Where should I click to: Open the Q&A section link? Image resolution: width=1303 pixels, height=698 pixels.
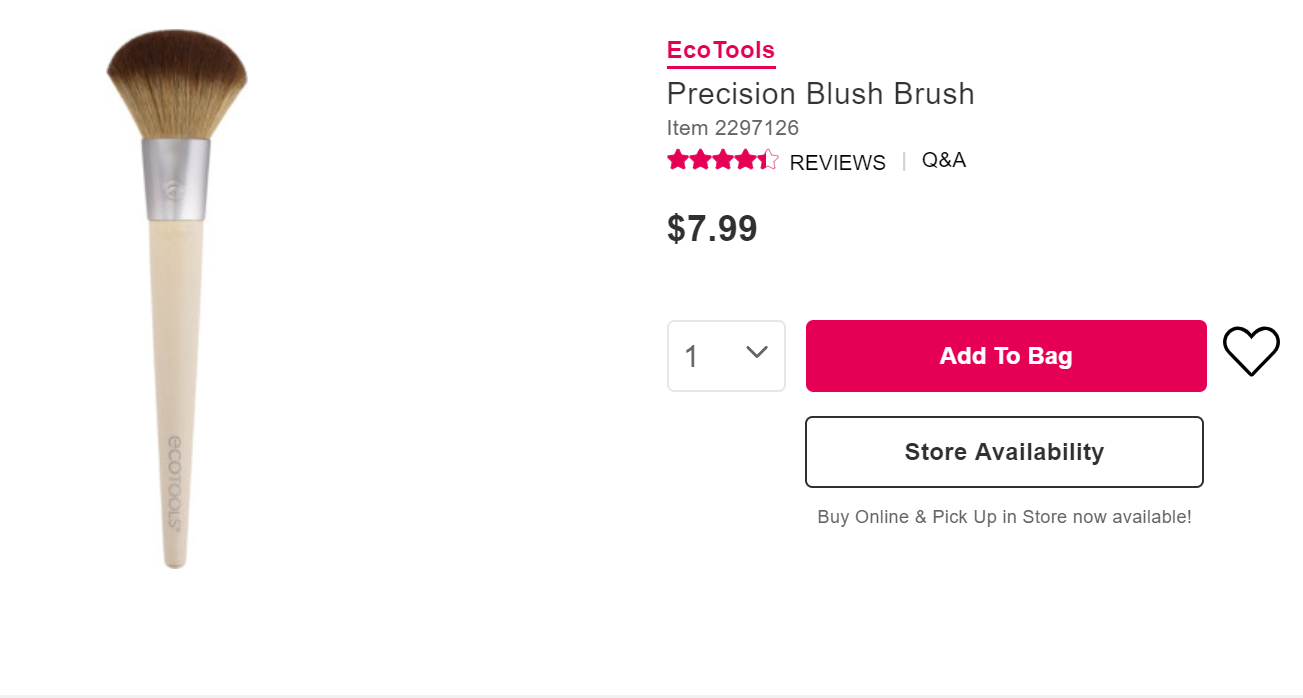point(944,160)
